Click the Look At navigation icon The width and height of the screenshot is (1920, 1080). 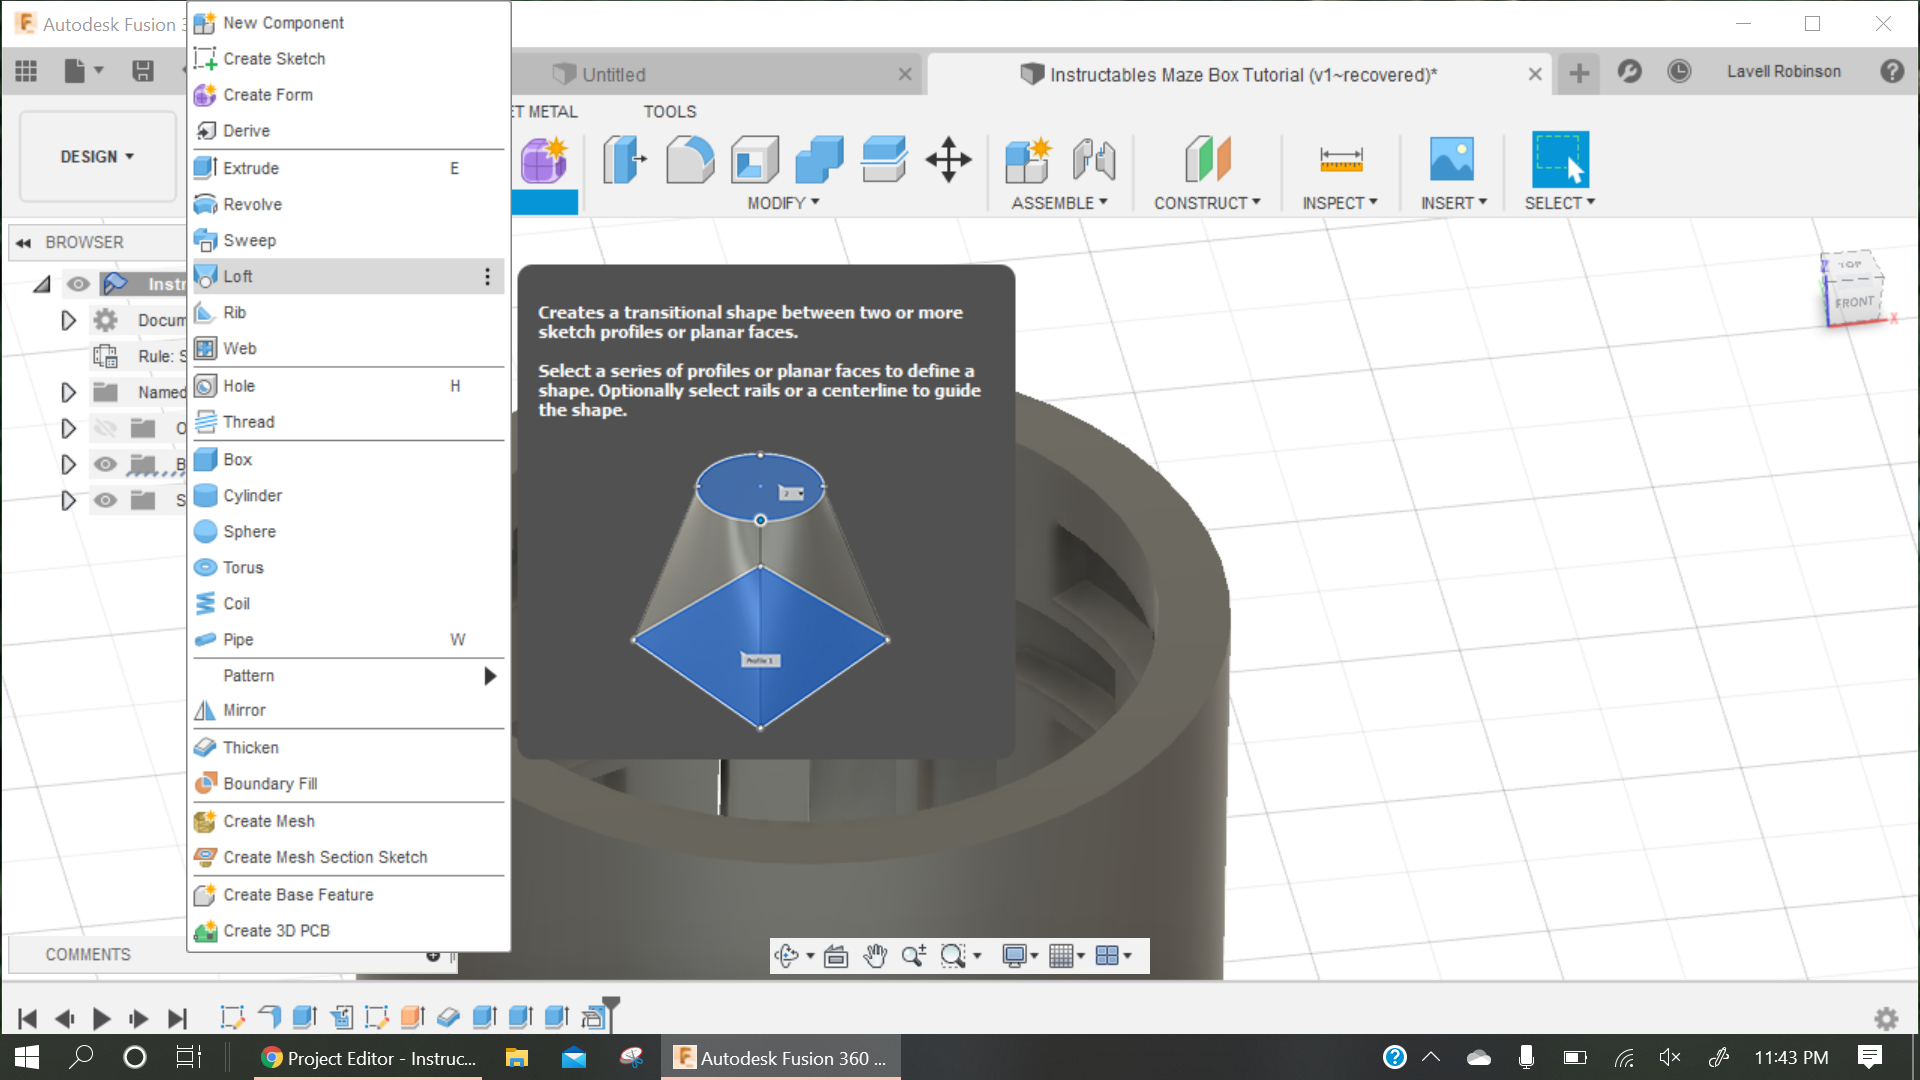(836, 956)
